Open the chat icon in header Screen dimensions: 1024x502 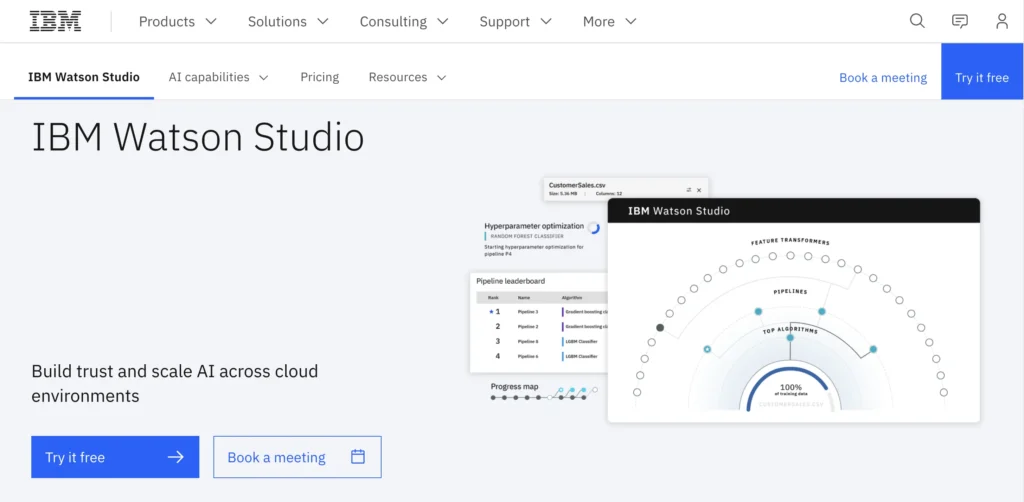pyautogui.click(x=959, y=21)
